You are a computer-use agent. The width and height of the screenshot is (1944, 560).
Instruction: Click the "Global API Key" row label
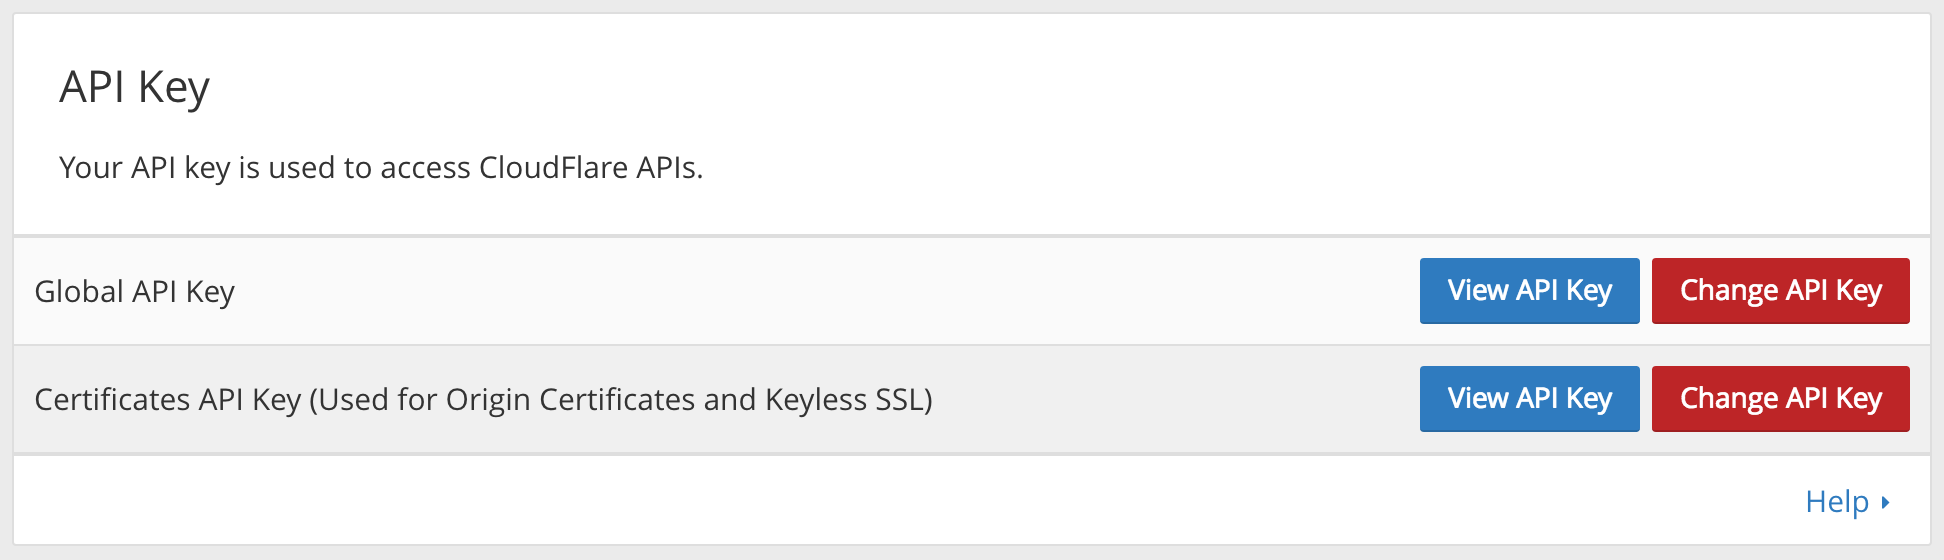(134, 291)
